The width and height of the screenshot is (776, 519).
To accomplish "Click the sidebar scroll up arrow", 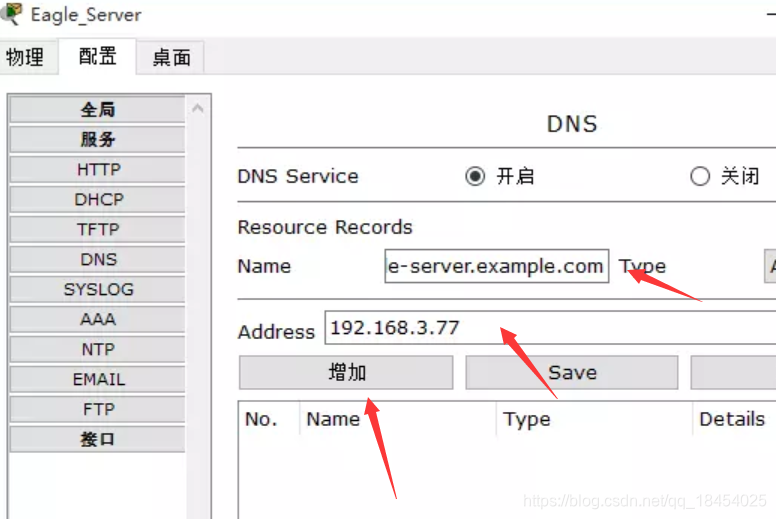I will pyautogui.click(x=198, y=108).
